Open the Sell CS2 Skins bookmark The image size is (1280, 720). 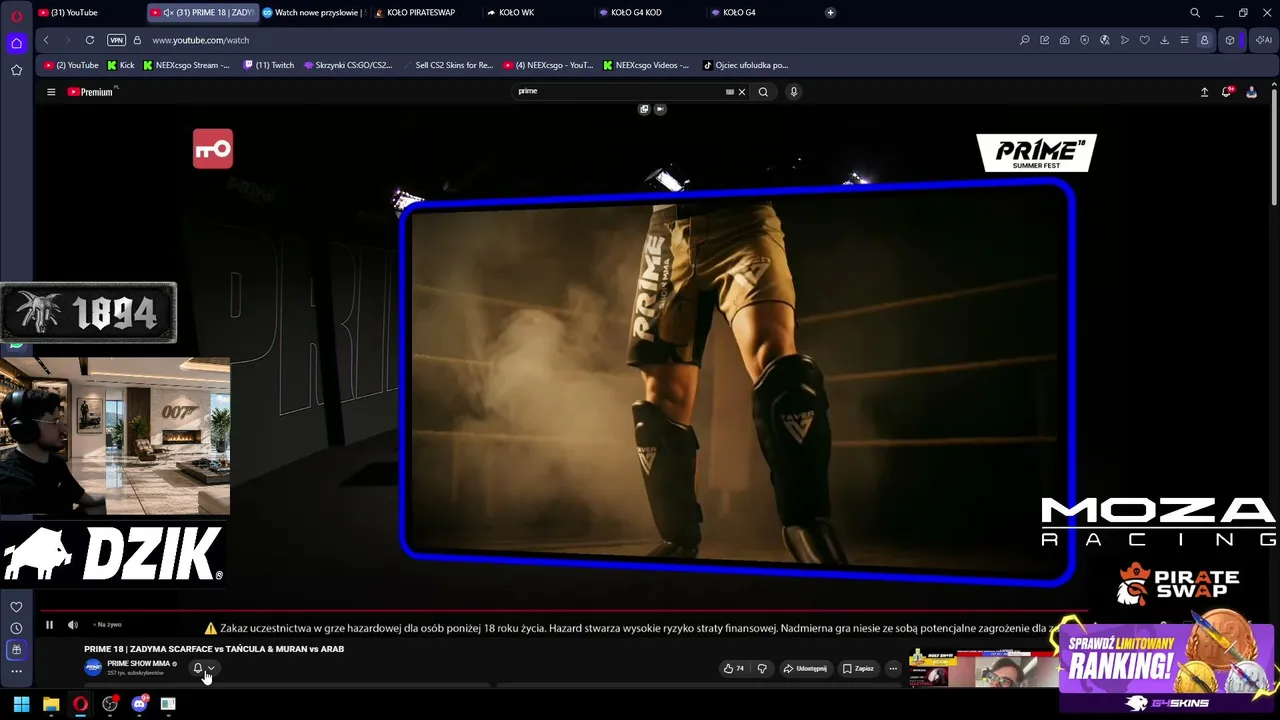(x=448, y=65)
